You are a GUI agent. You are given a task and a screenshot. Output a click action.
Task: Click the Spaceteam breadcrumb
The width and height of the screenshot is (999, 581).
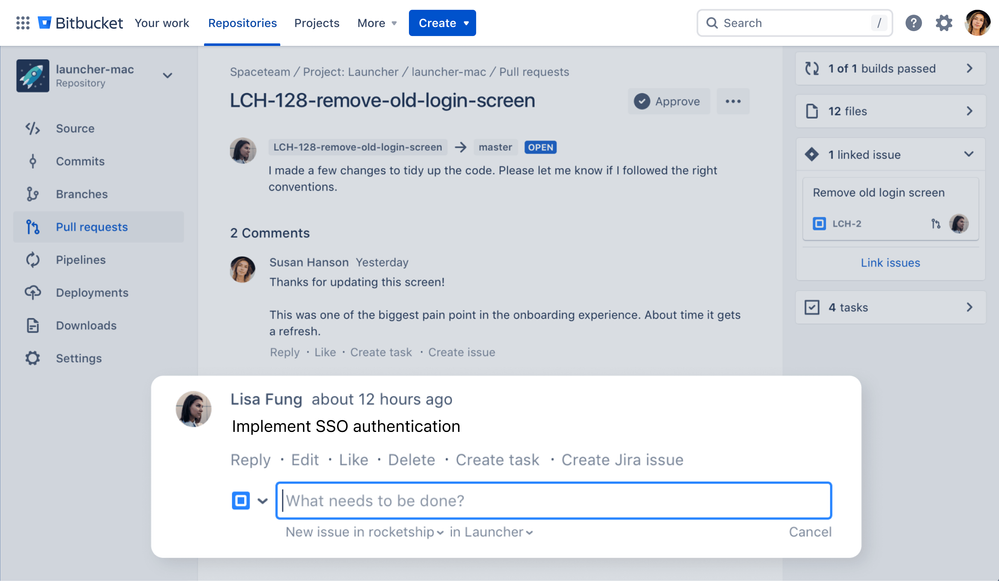coord(260,72)
